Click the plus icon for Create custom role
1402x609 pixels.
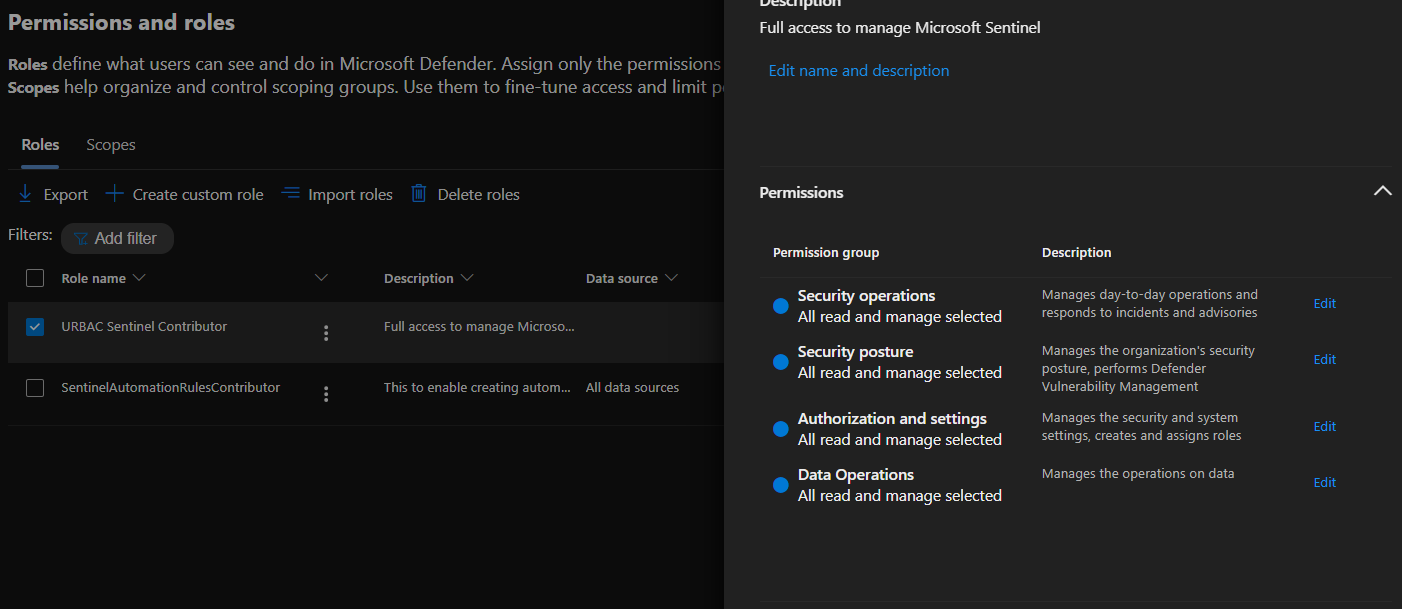tap(115, 193)
